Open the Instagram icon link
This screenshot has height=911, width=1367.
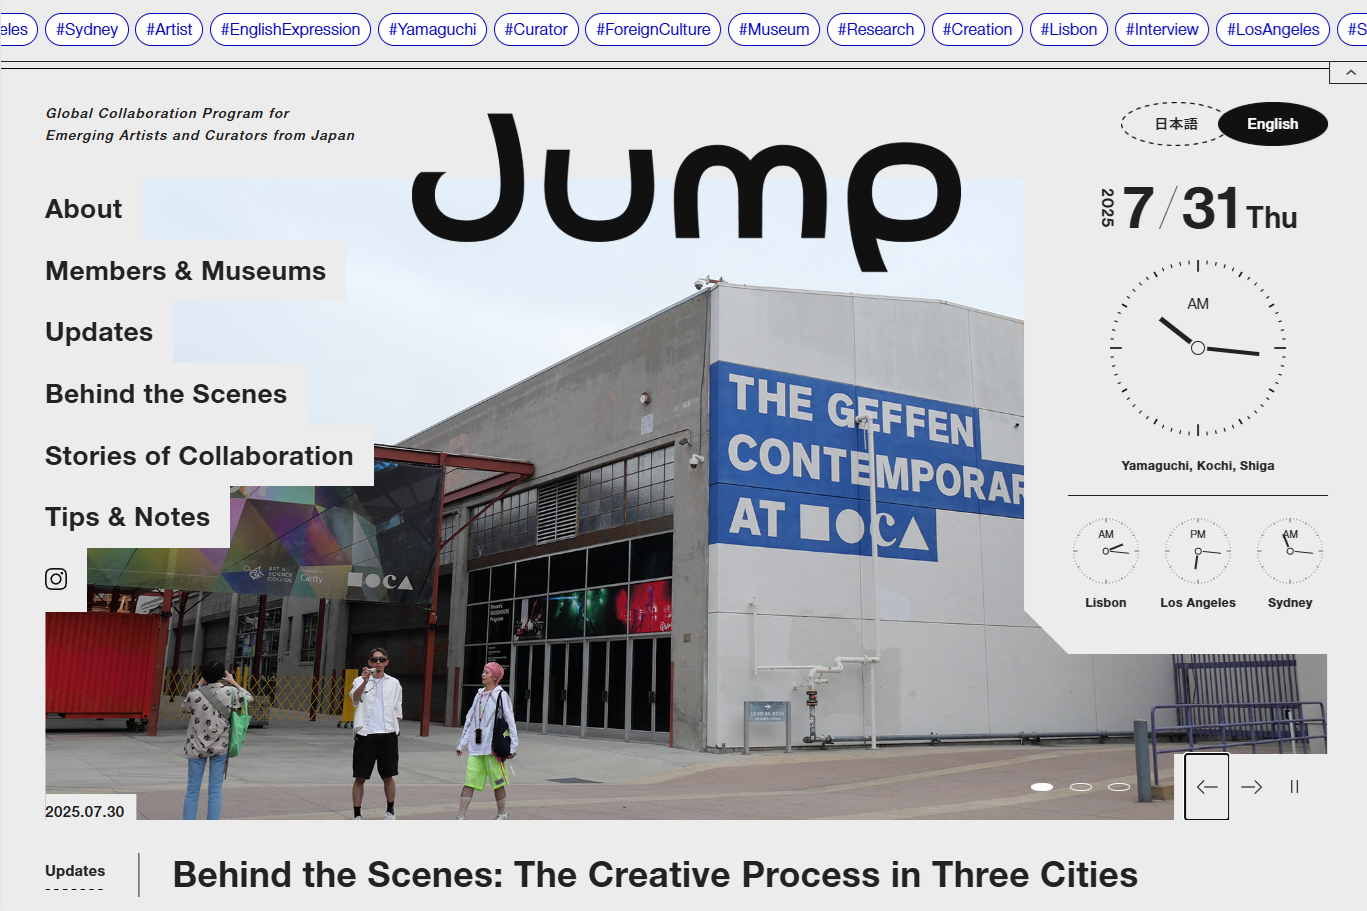56,579
